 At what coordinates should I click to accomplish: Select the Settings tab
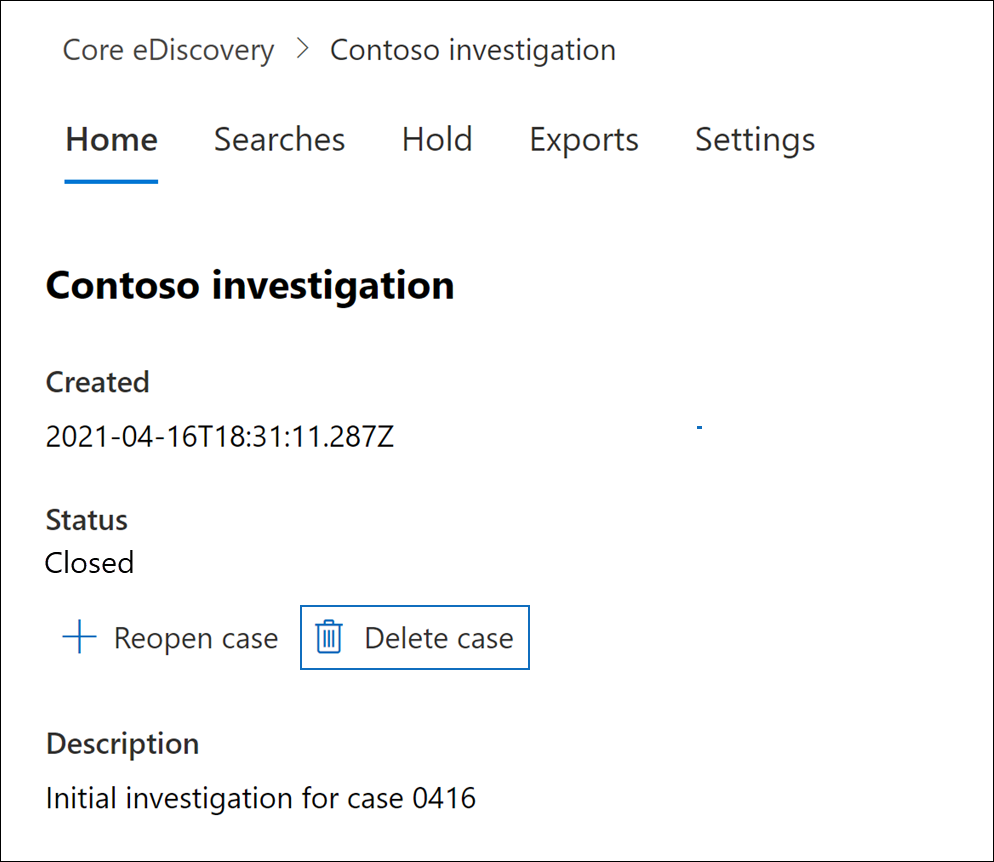pyautogui.click(x=755, y=140)
